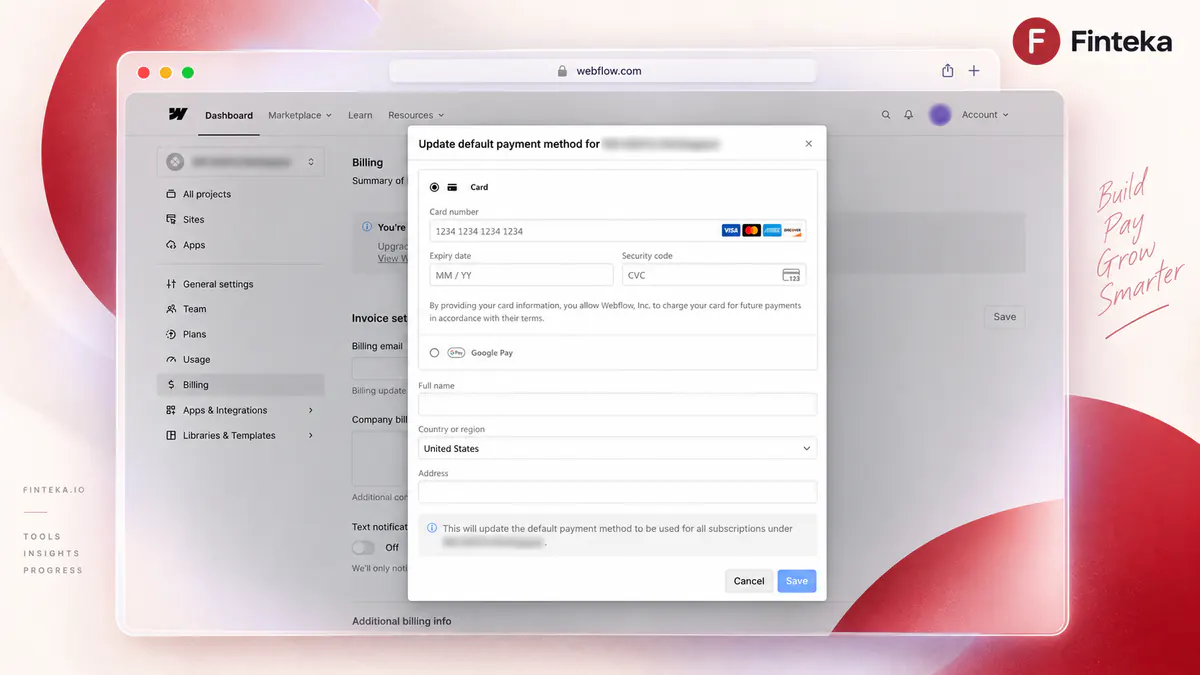1200x675 pixels.
Task: Click the Billing dollar icon
Action: (172, 385)
